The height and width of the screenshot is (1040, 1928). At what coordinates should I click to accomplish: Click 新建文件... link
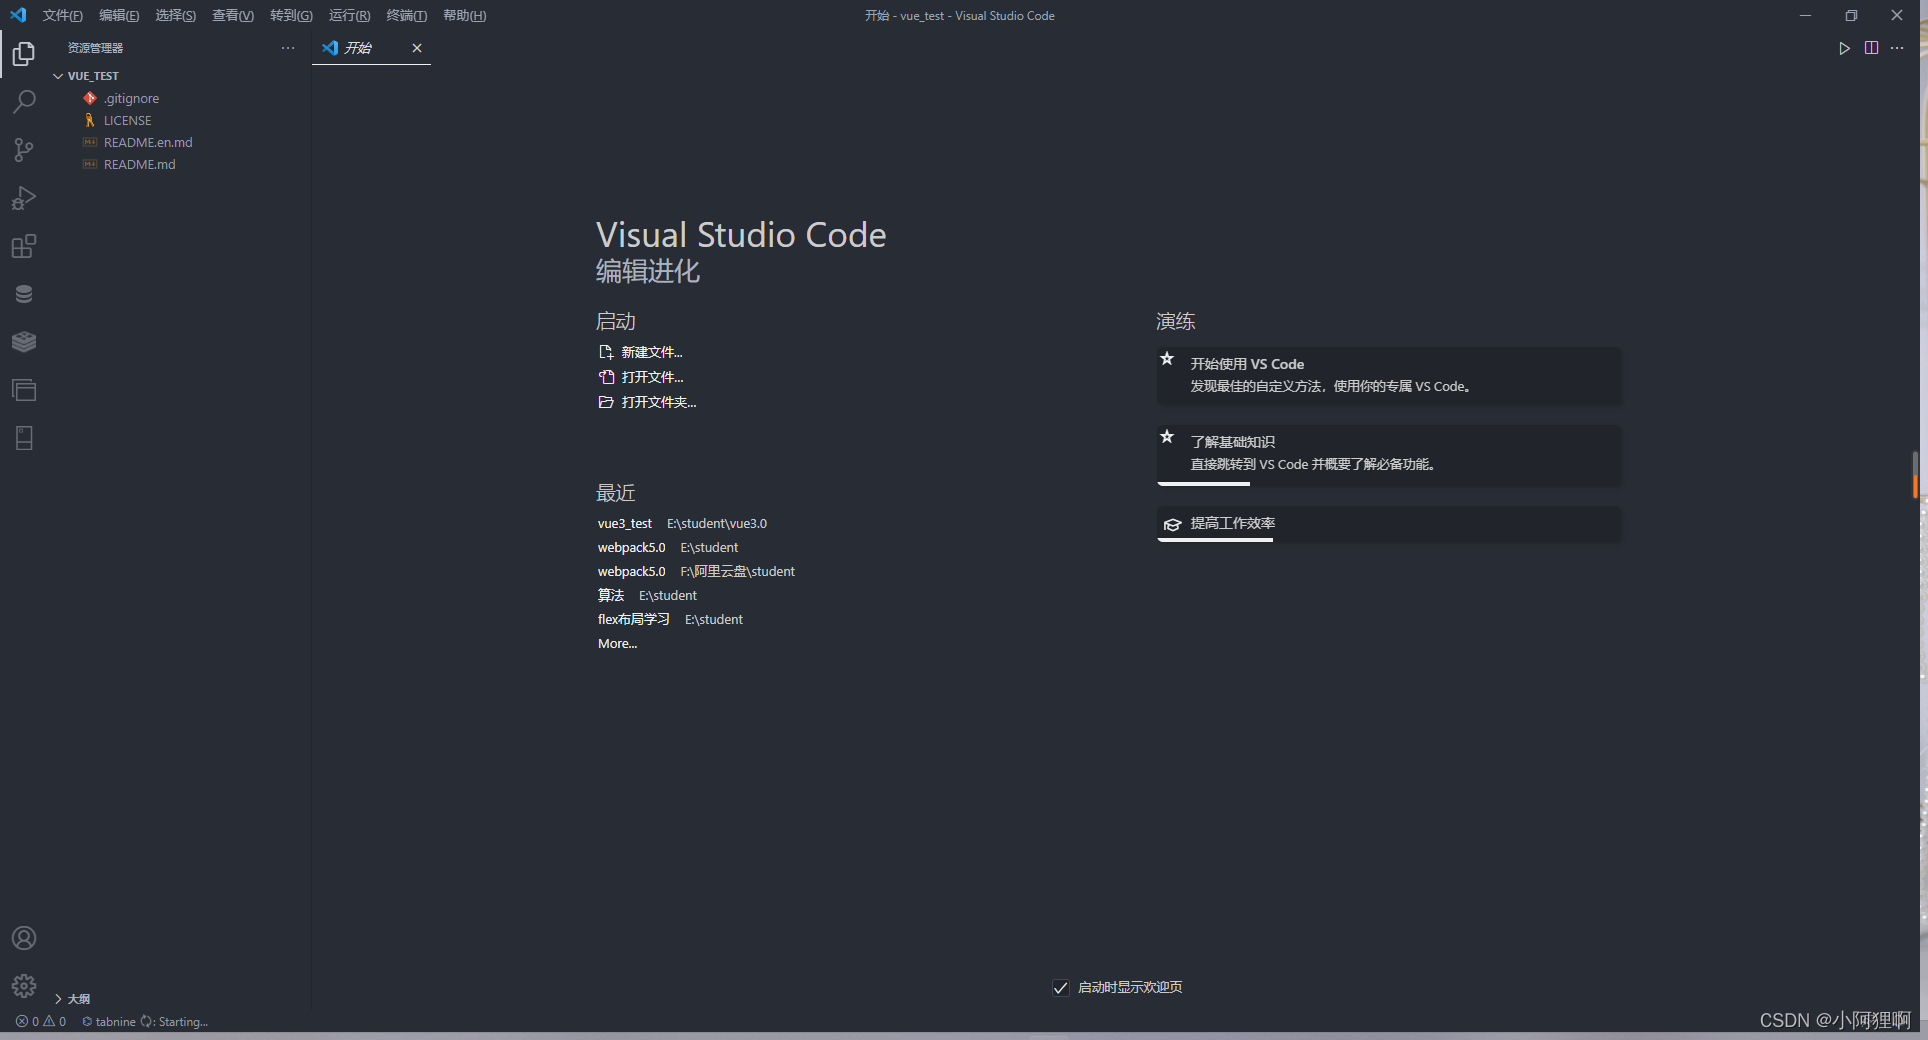pyautogui.click(x=652, y=352)
